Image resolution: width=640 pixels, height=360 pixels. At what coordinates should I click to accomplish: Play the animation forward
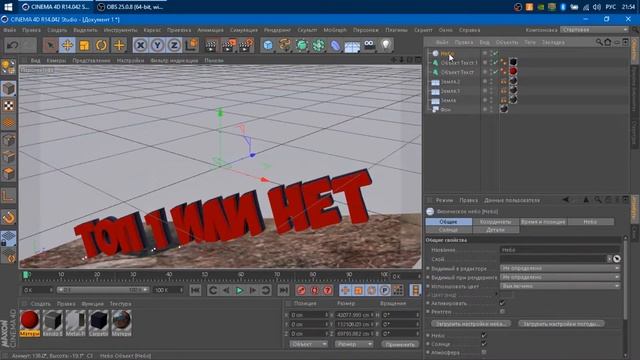pyautogui.click(x=240, y=290)
